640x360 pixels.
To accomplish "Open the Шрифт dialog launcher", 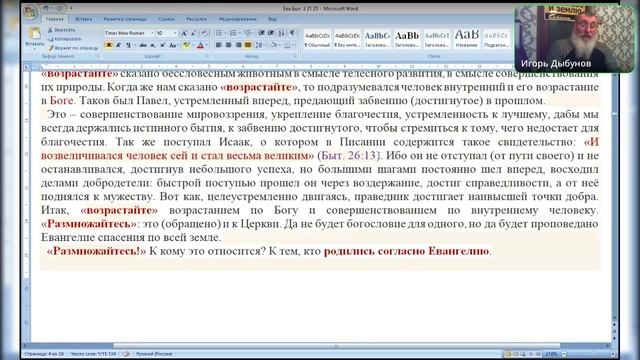I will pyautogui.click(x=207, y=56).
